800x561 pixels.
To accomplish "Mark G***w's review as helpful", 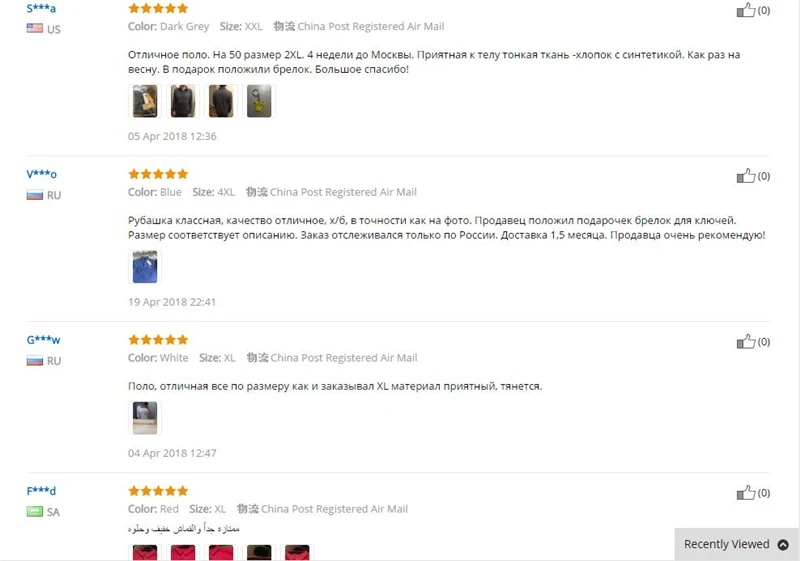I will [746, 341].
